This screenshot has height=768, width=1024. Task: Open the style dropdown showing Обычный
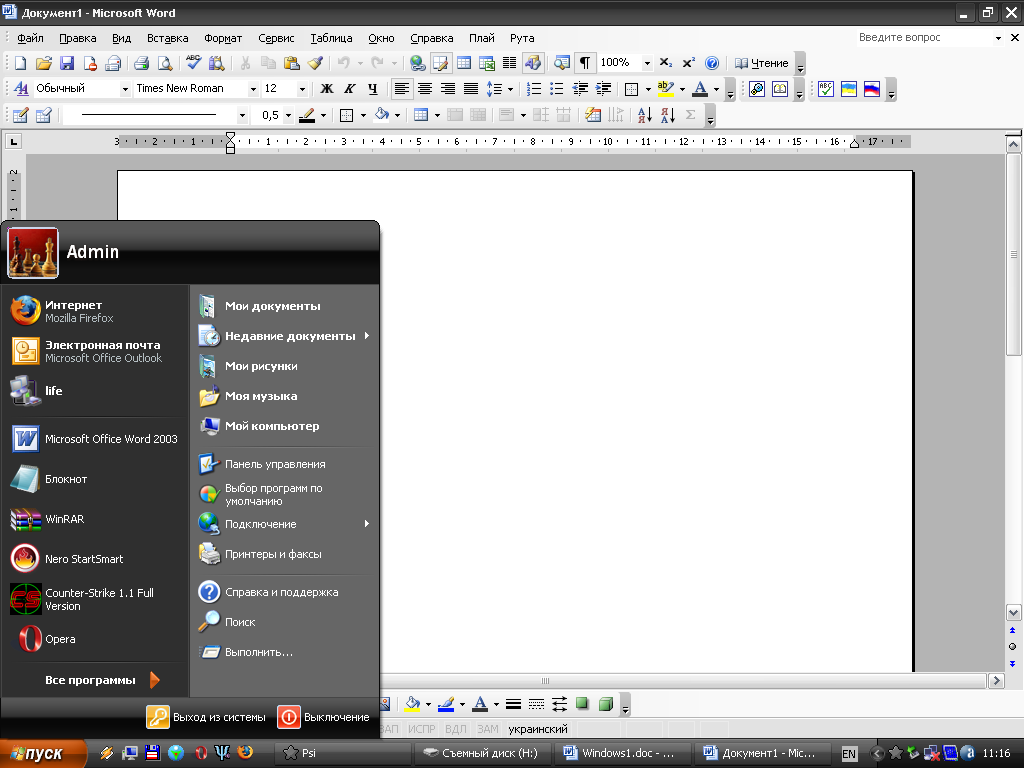[125, 89]
